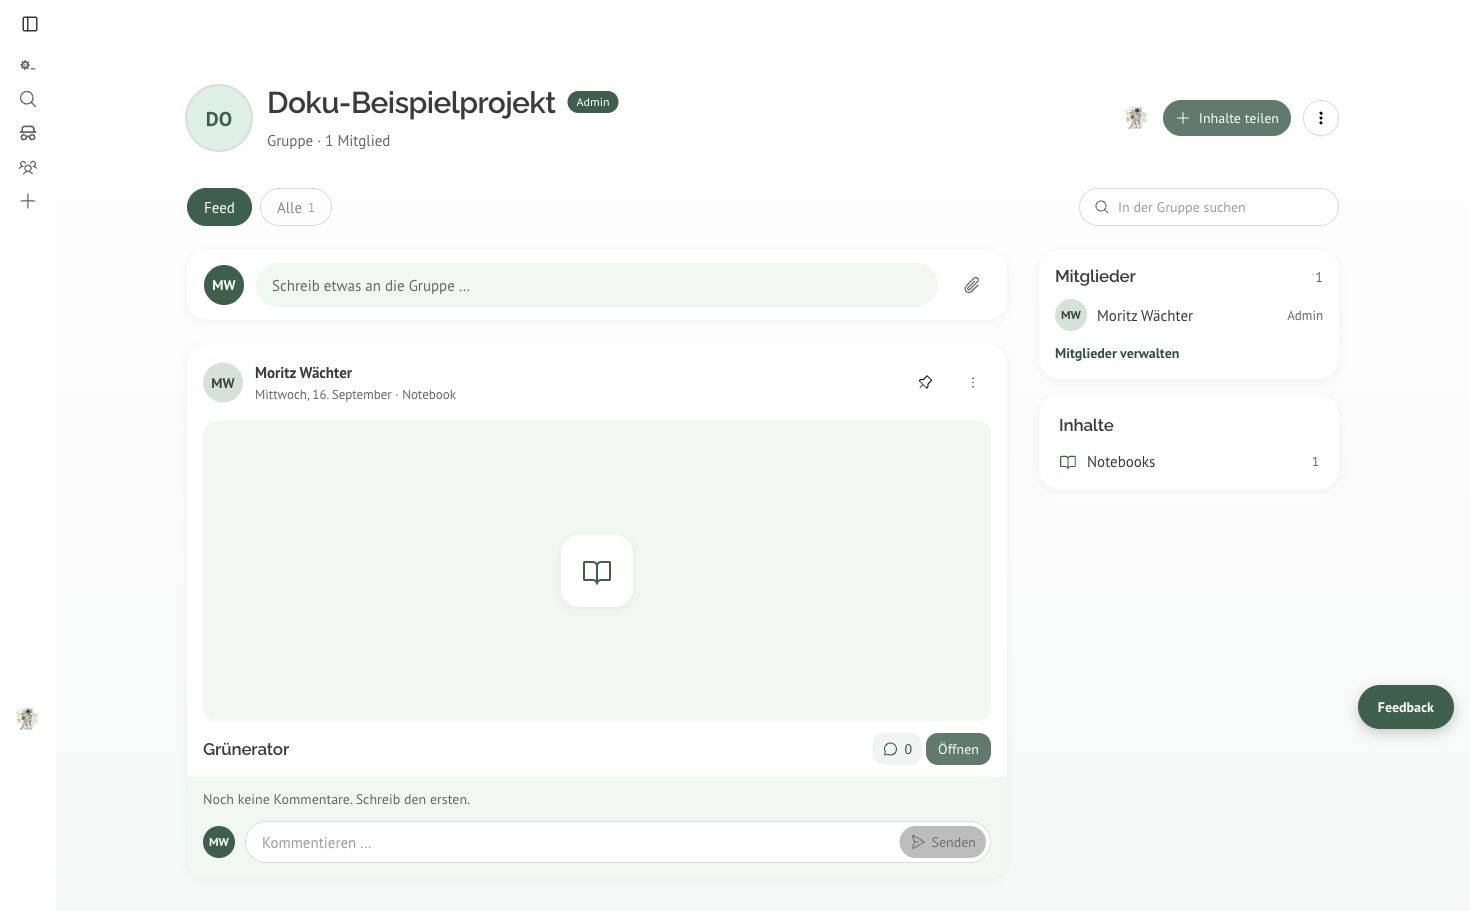Focus the Schreib etwas an die Gruppe field
The height and width of the screenshot is (911, 1470).
597,285
